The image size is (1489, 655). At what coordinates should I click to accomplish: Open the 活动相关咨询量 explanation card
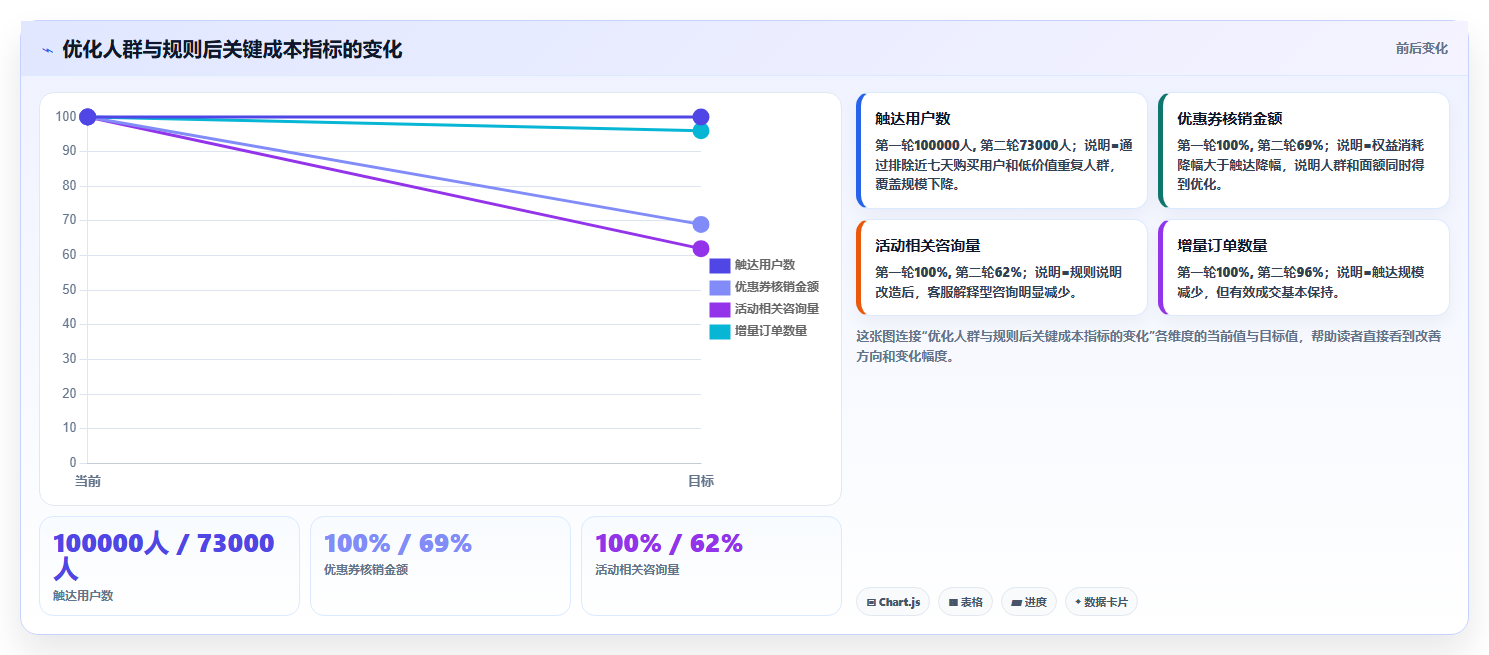click(1002, 268)
